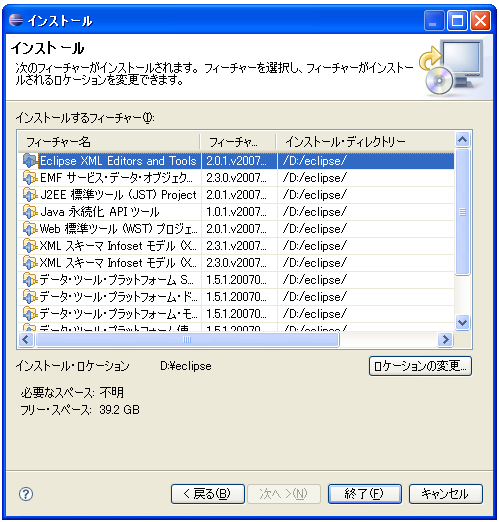Open help via question mark icon
This screenshot has height=522, width=499.
pos(26,494)
